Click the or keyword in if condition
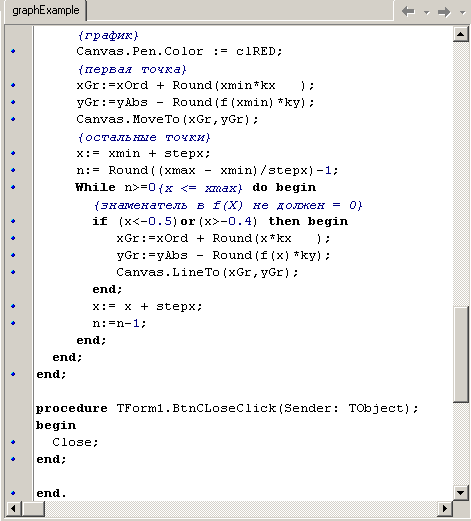 [188, 222]
